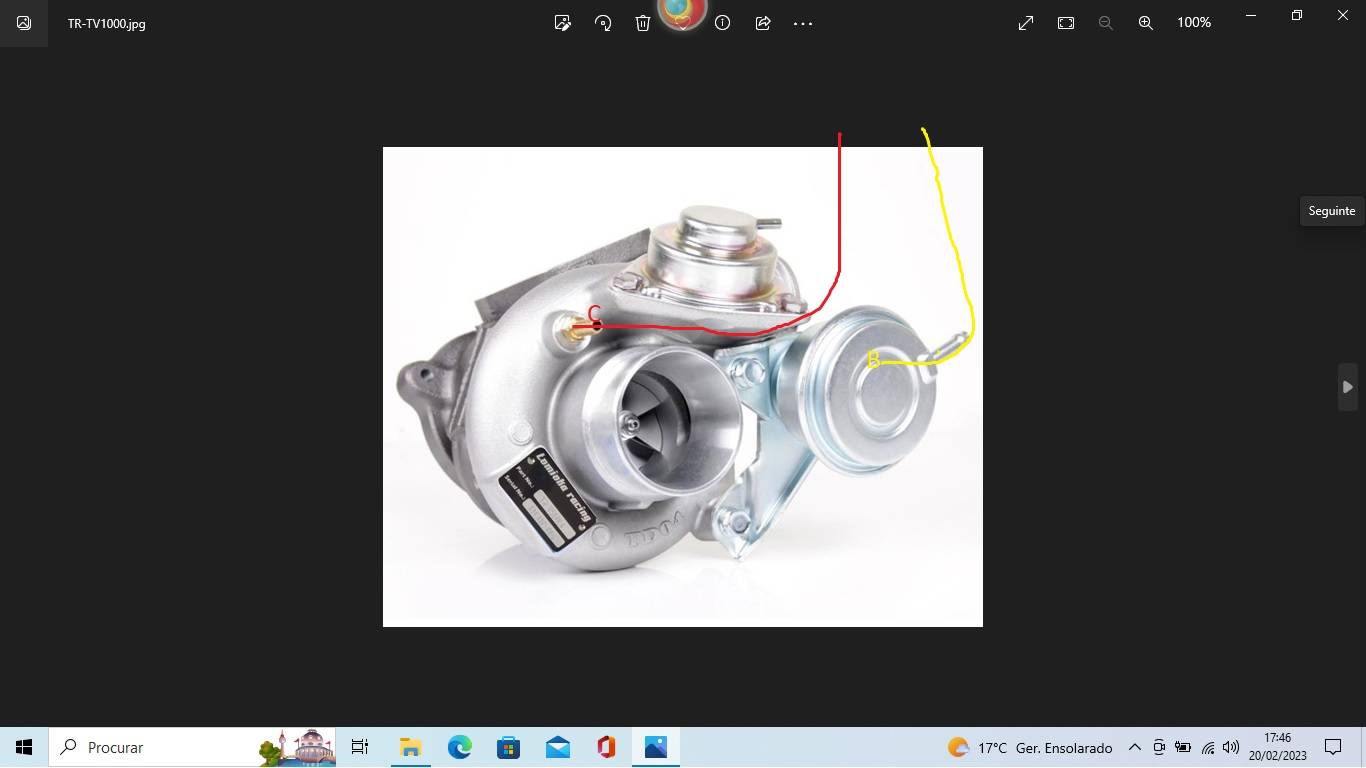This screenshot has height=768, width=1366.
Task: Open the gallery view icon at top left
Action: point(23,23)
